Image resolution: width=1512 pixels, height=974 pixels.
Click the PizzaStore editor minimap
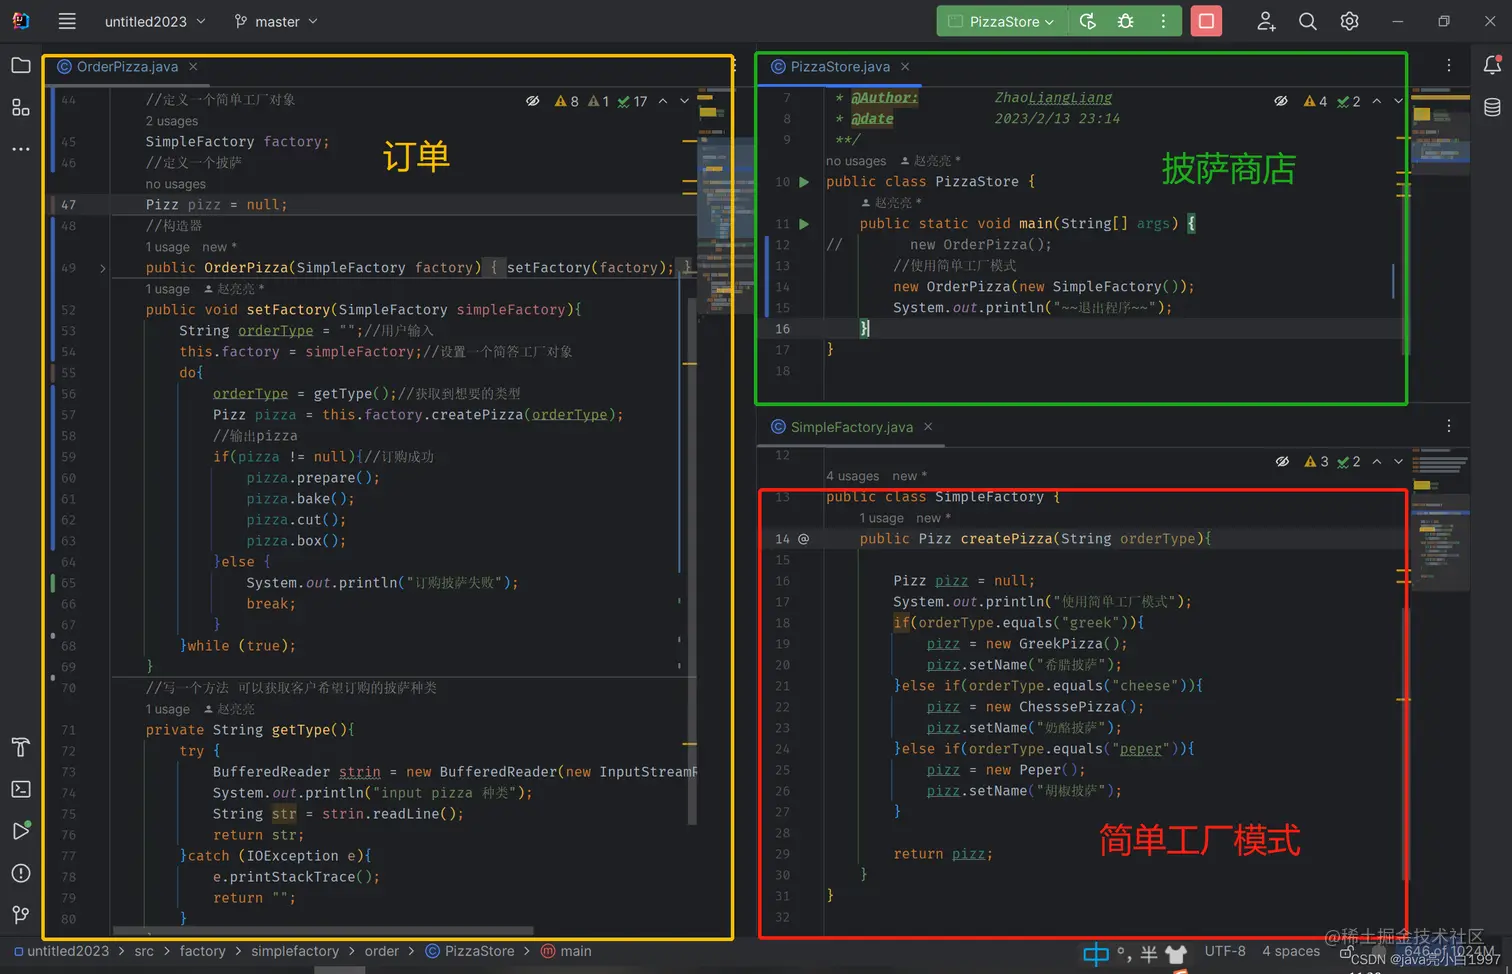pos(1440,132)
